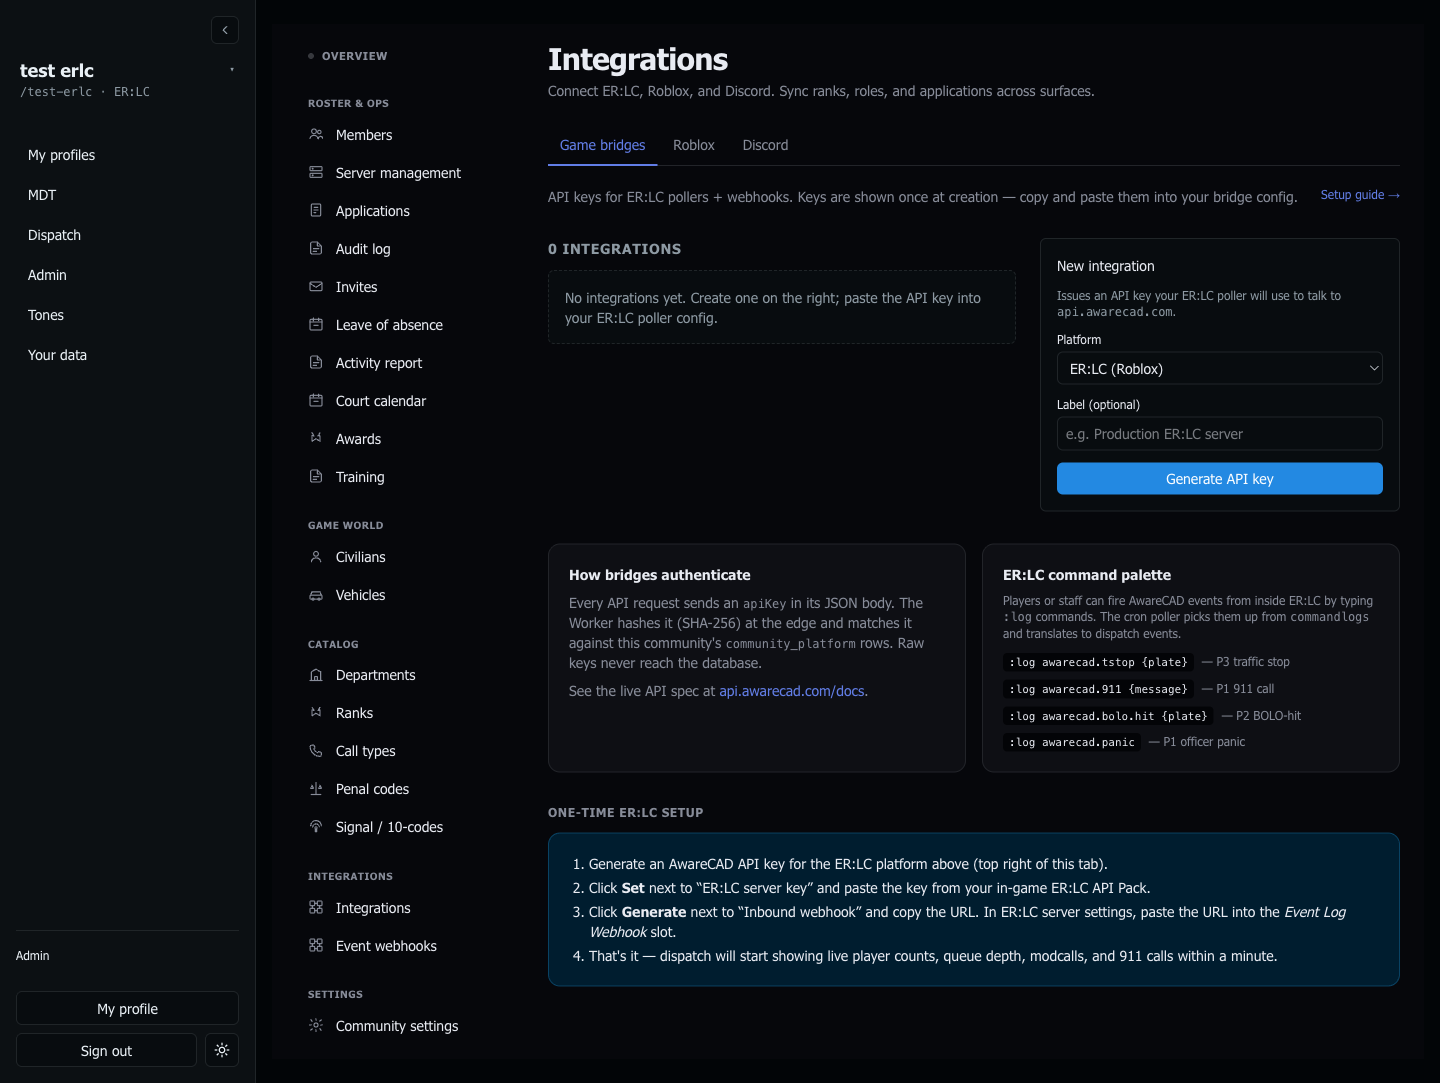Image resolution: width=1440 pixels, height=1083 pixels.
Task: Click the Ranks icon
Action: 316,712
